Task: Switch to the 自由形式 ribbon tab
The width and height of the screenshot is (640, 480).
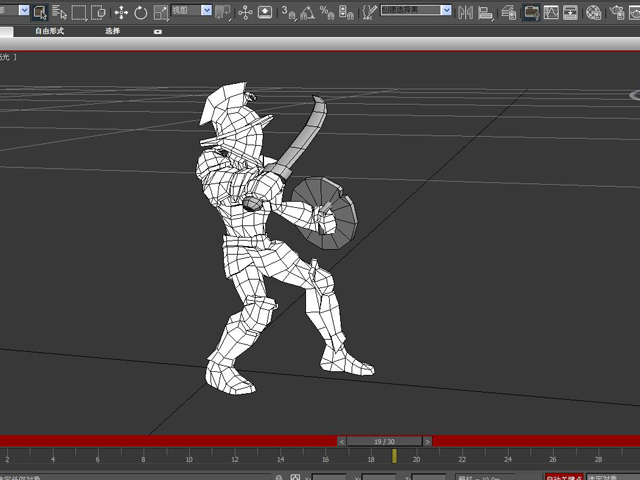Action: tap(49, 31)
